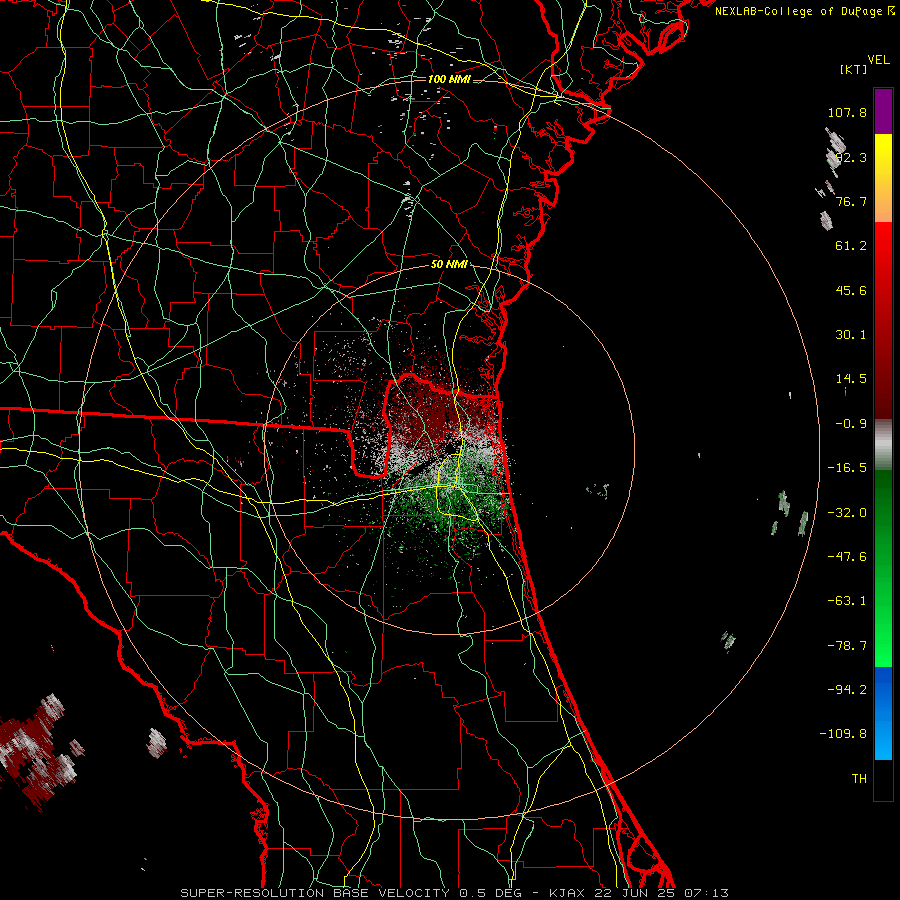The image size is (900, 900).
Task: Click the -78.7 legend value
Action: click(847, 646)
